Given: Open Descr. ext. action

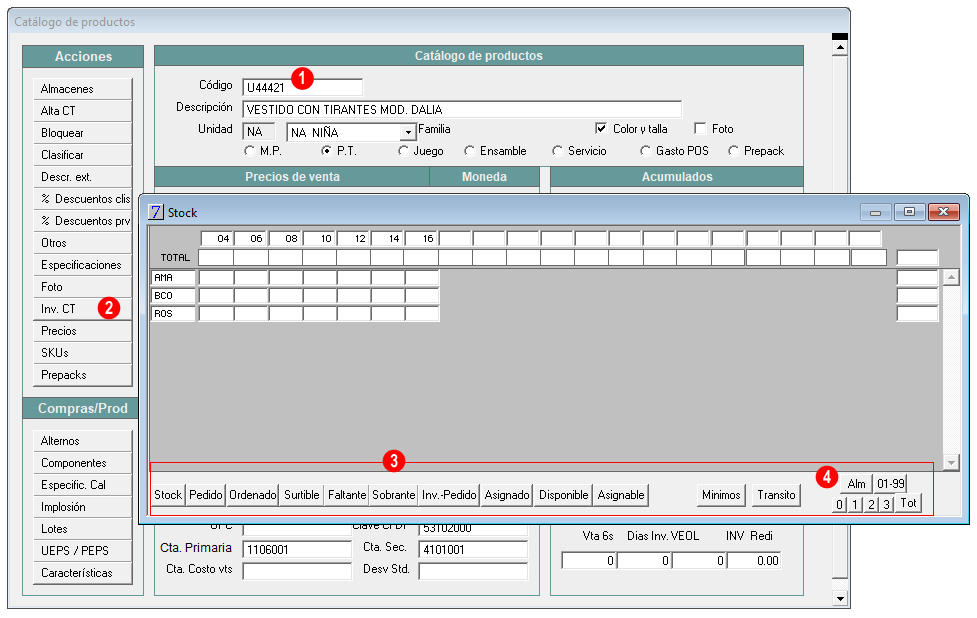Looking at the screenshot, I should 82,177.
